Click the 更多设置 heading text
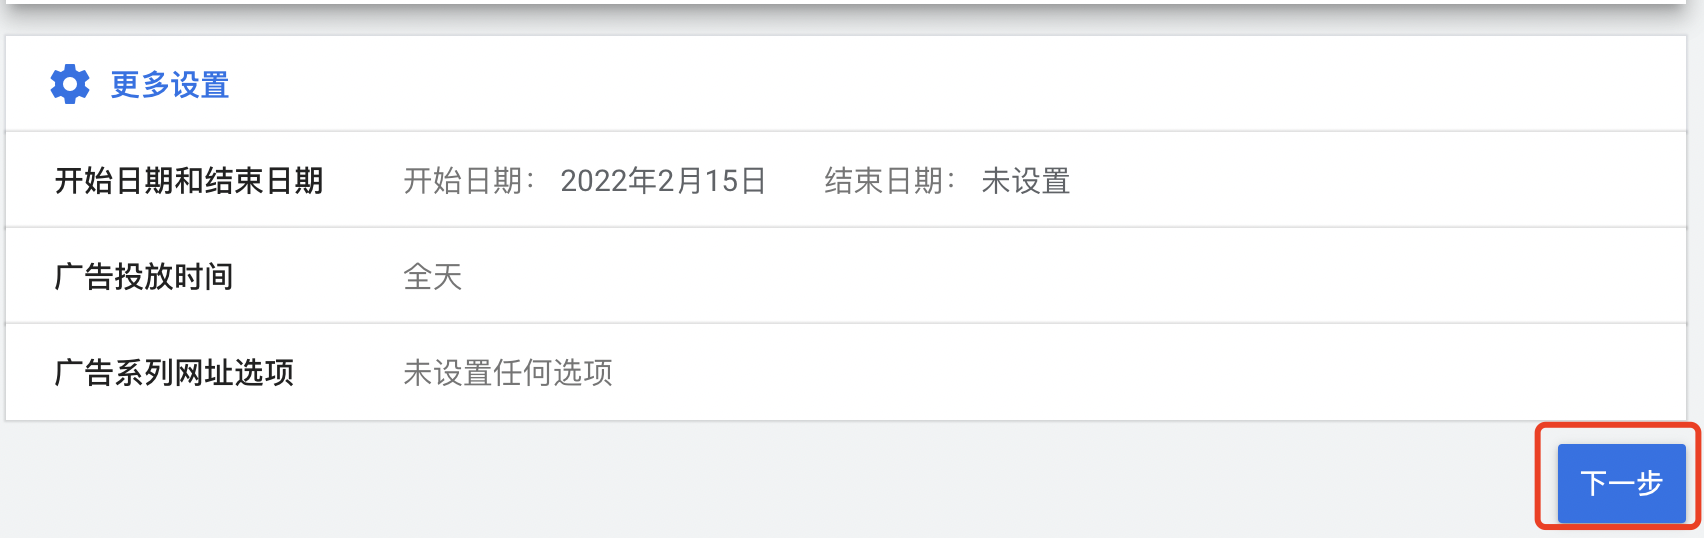 [x=170, y=85]
